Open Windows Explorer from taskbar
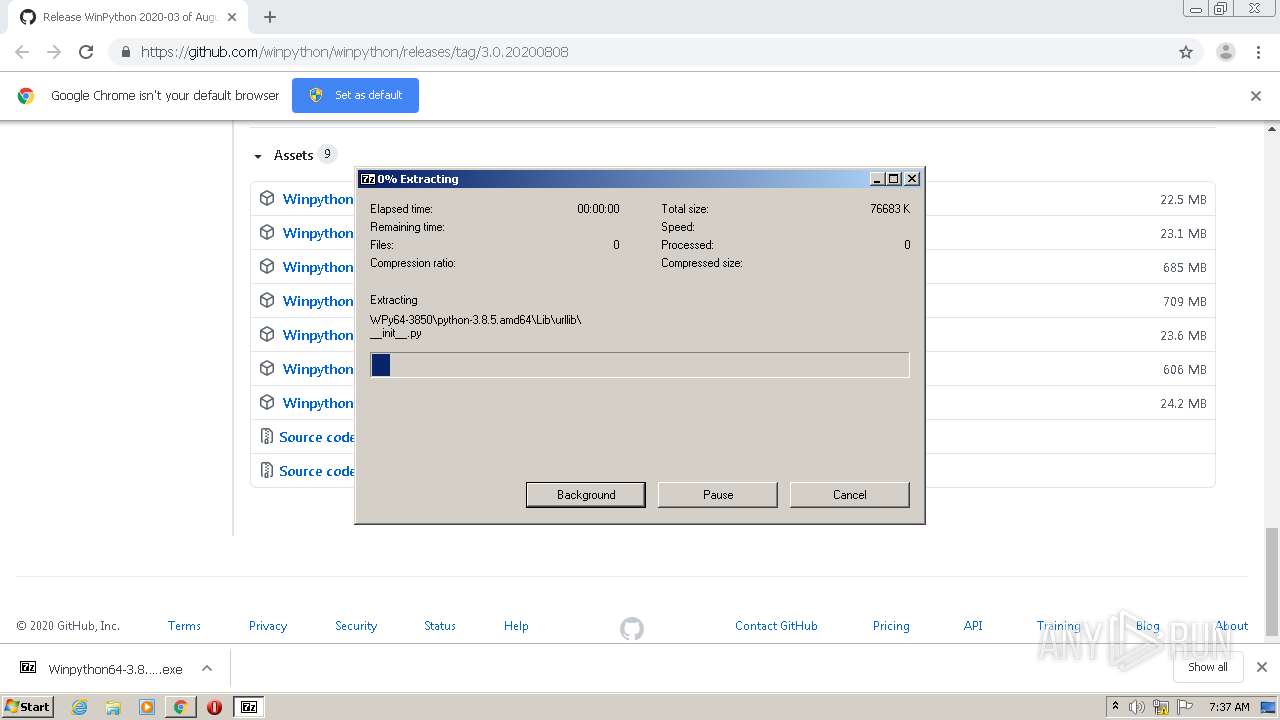This screenshot has height=720, width=1280. [113, 707]
